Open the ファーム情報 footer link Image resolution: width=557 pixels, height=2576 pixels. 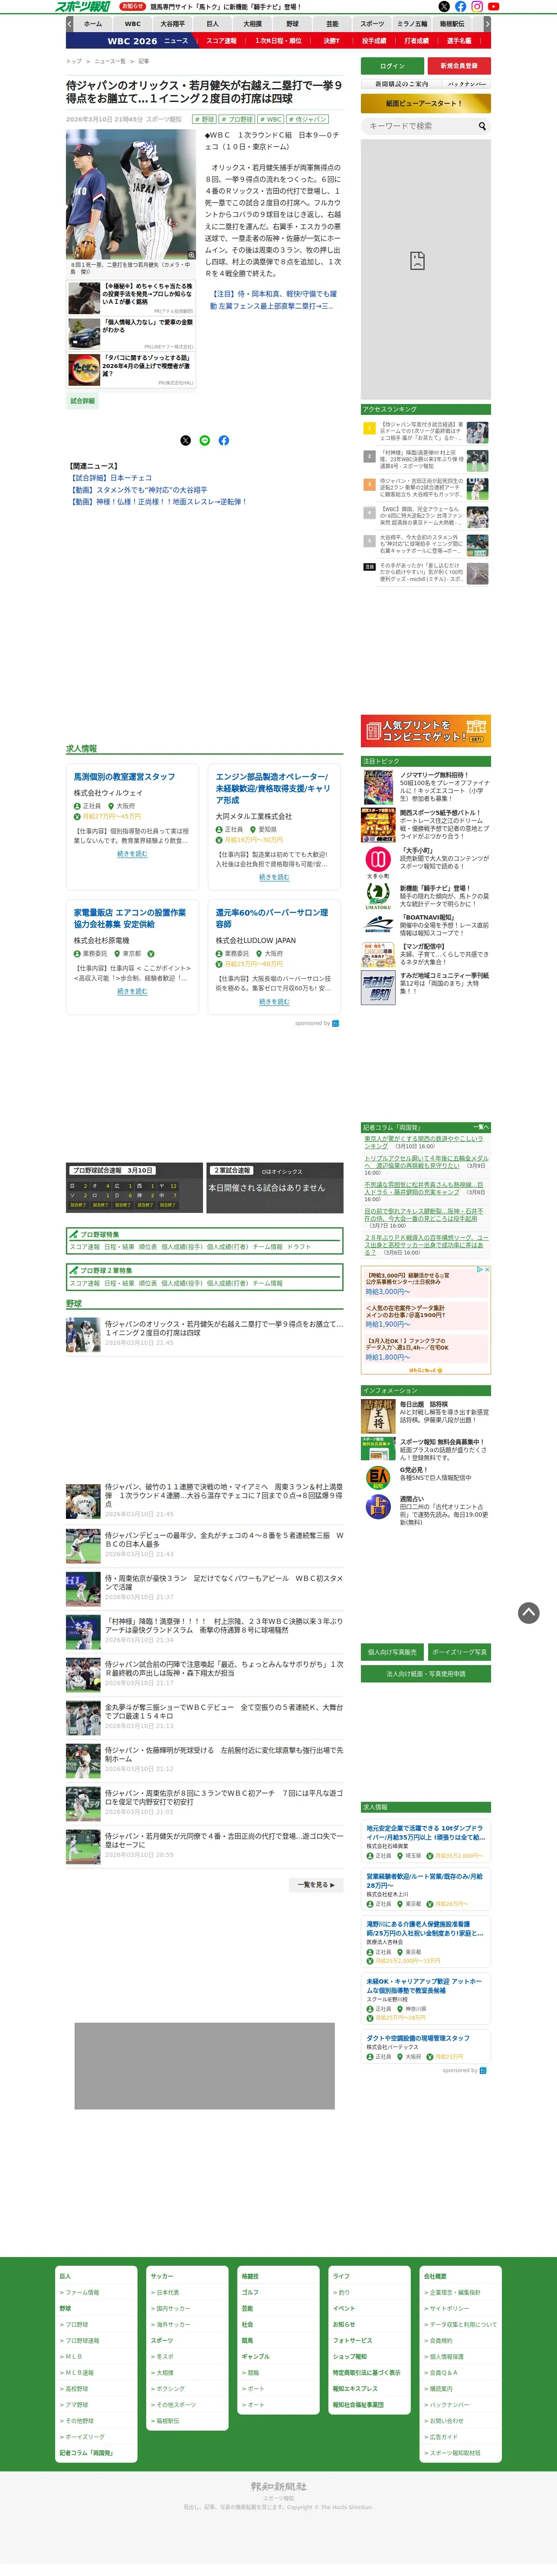tap(82, 2292)
